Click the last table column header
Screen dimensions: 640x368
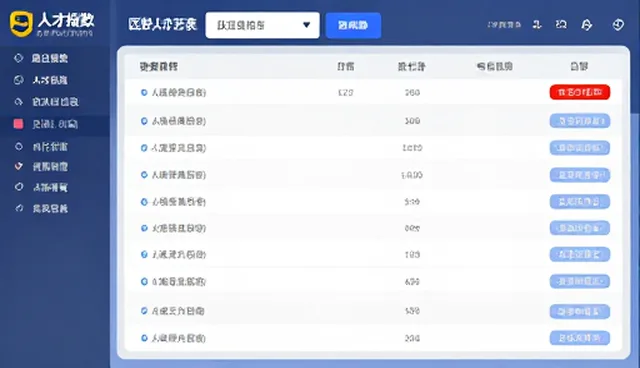click(x=579, y=66)
